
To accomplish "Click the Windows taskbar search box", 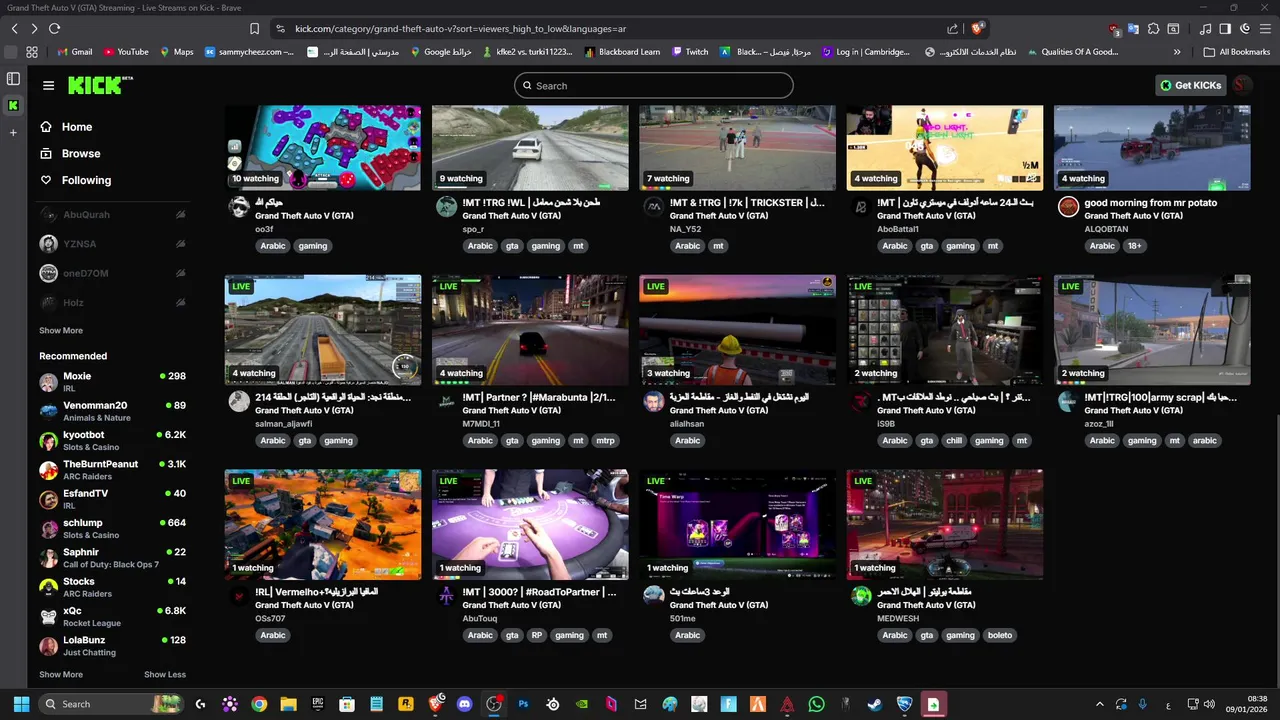I will pyautogui.click(x=112, y=704).
